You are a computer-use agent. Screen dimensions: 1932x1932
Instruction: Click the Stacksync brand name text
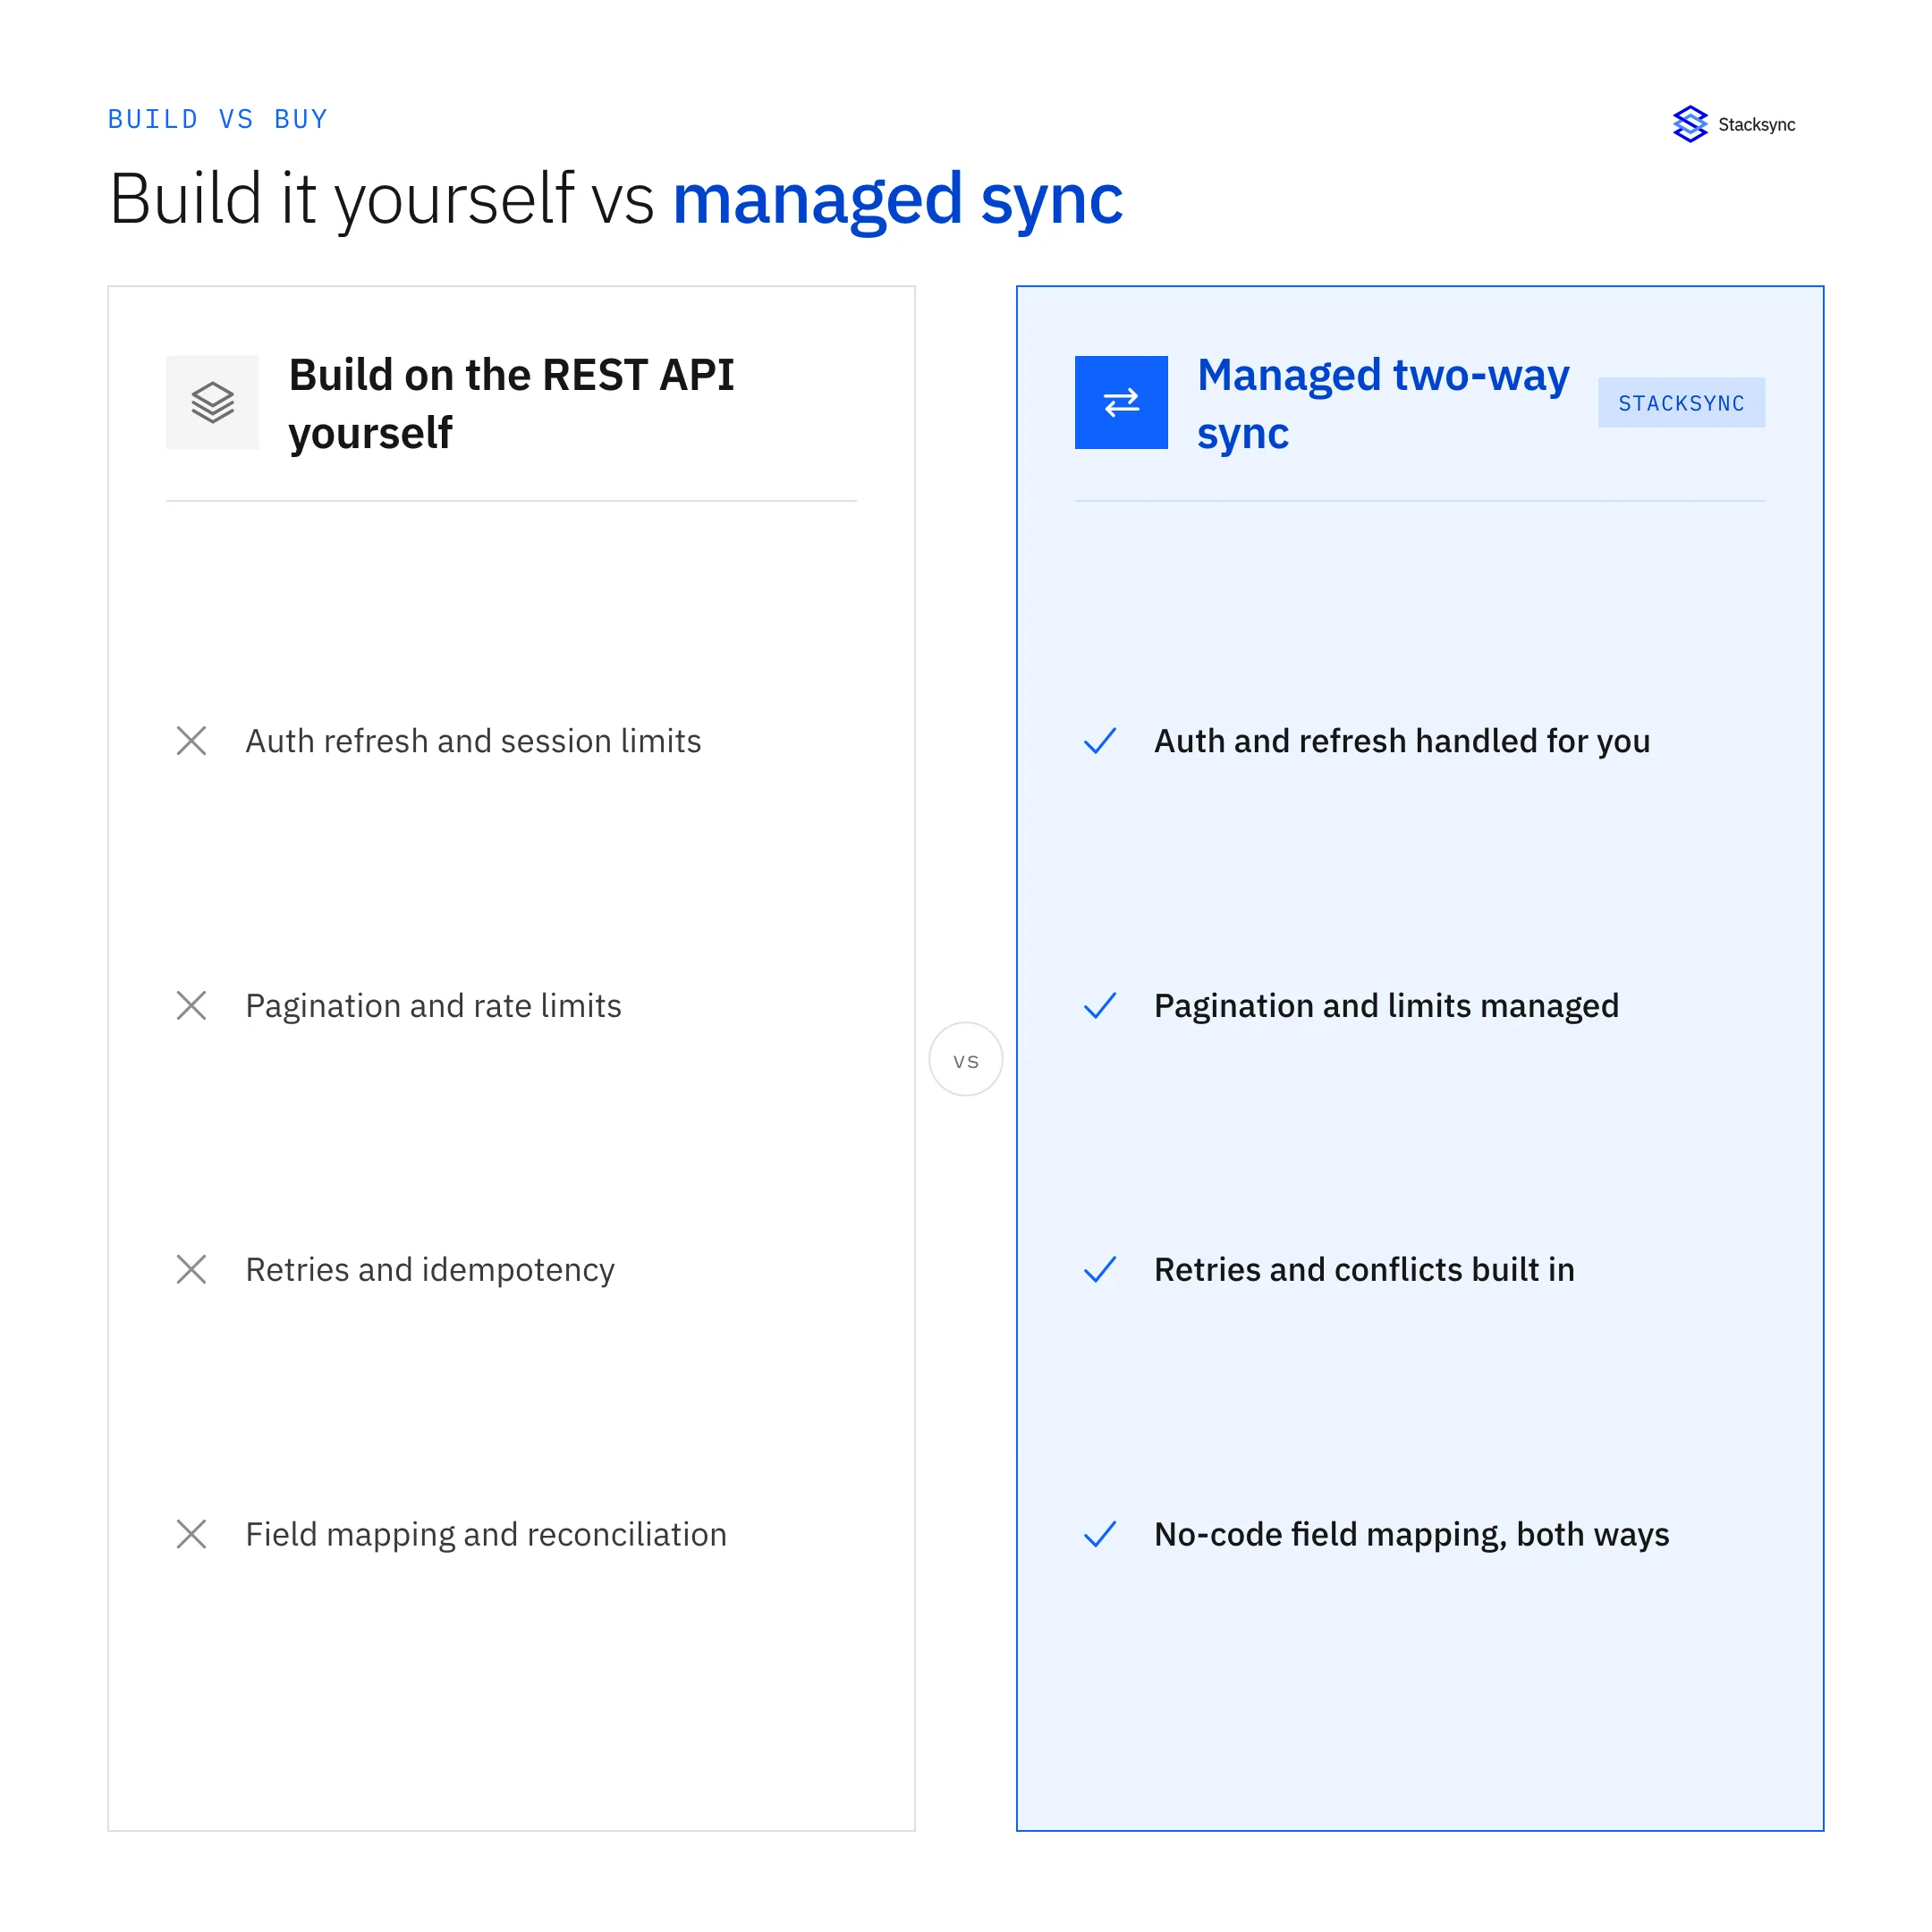[x=1756, y=125]
